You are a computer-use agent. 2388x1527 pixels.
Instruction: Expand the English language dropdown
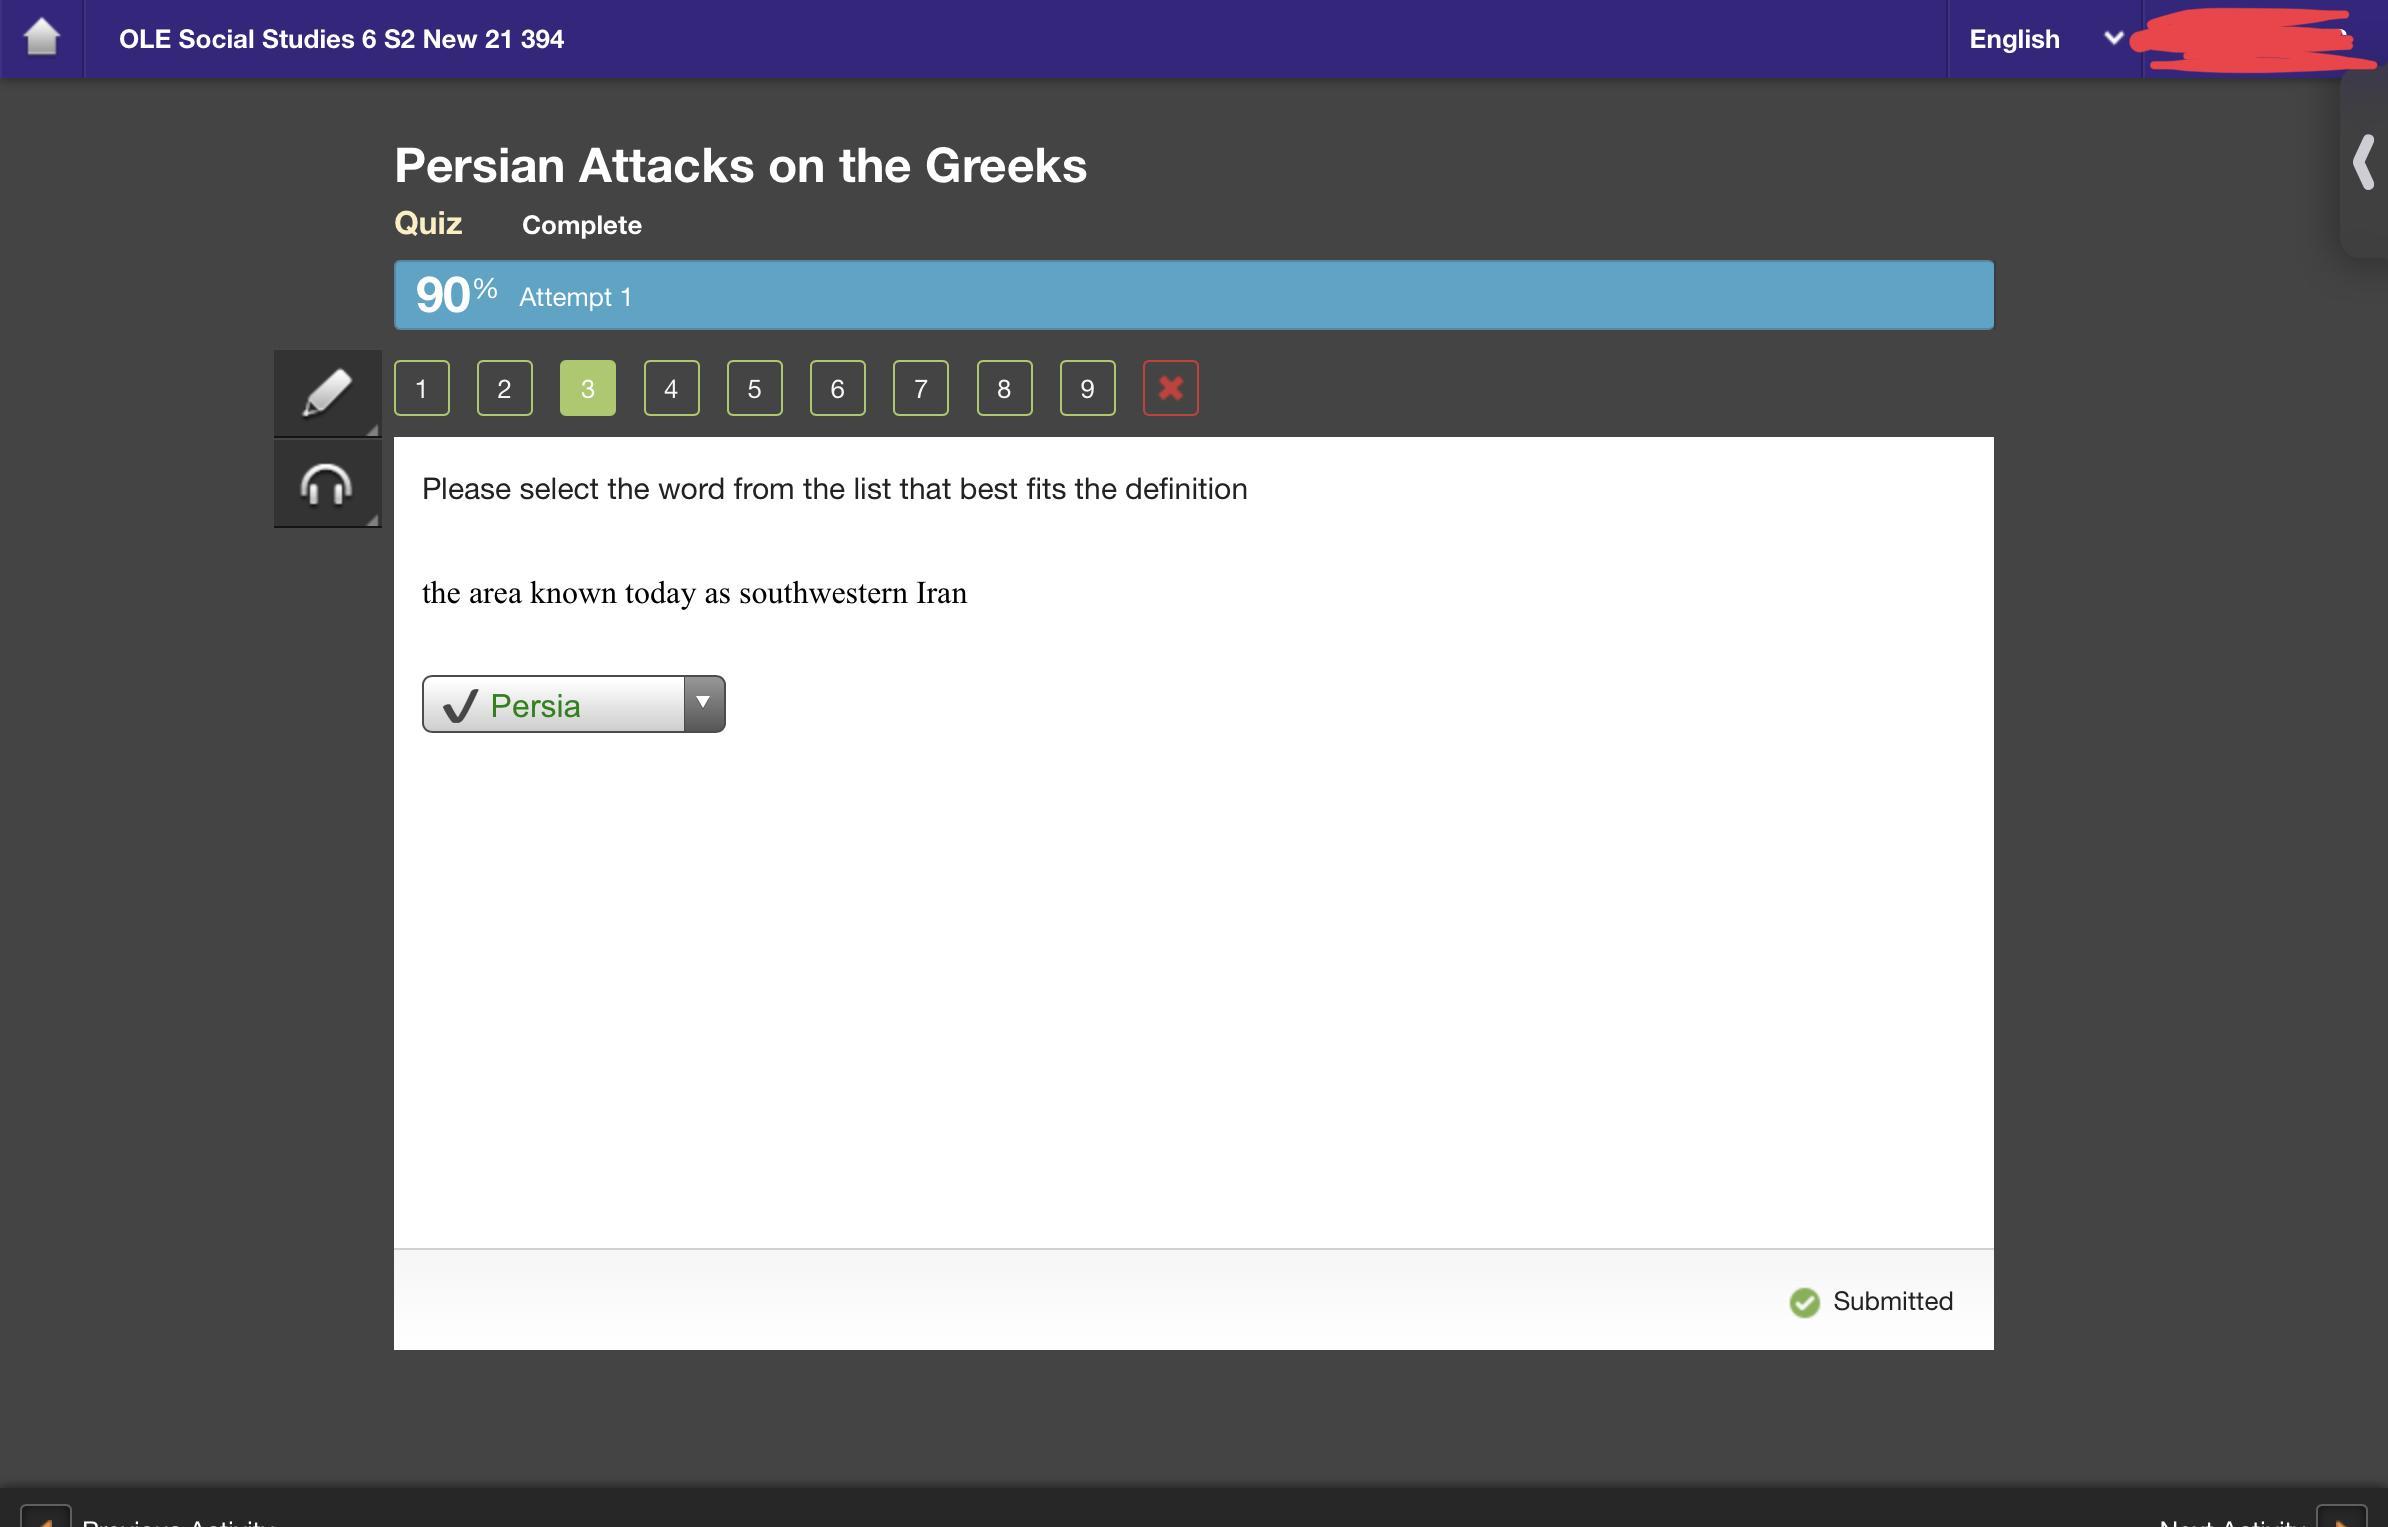pyautogui.click(x=2112, y=38)
